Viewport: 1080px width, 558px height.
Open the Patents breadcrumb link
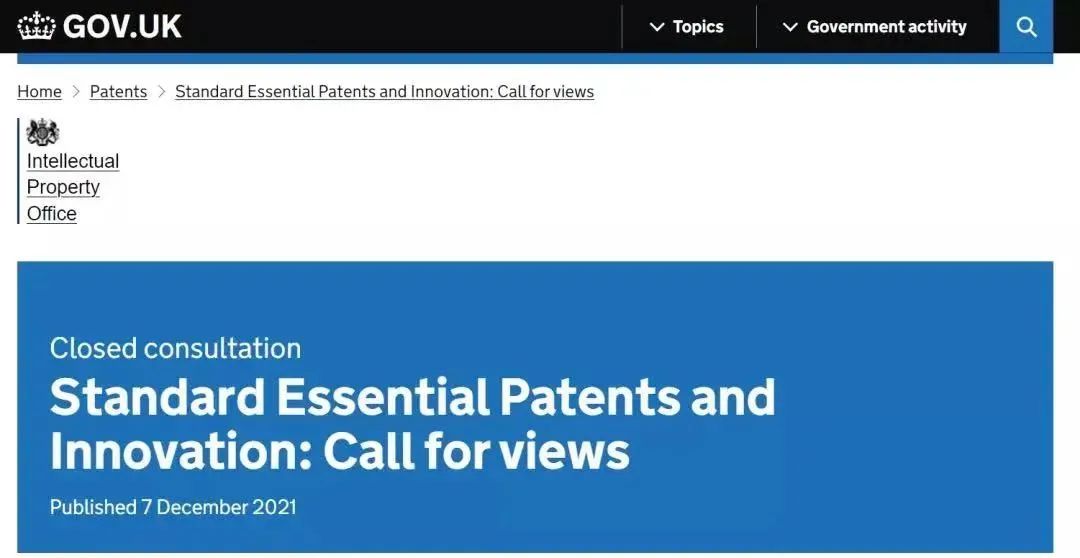click(x=118, y=92)
